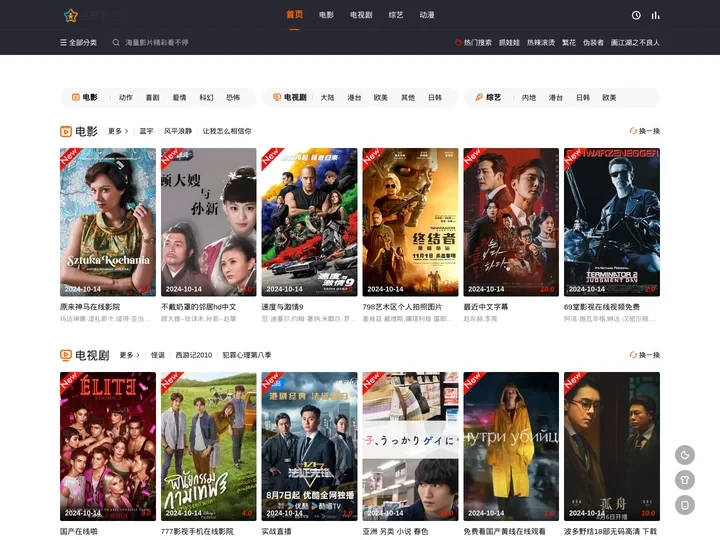
Task: Open 蓝宇 tag link
Action: [146, 131]
